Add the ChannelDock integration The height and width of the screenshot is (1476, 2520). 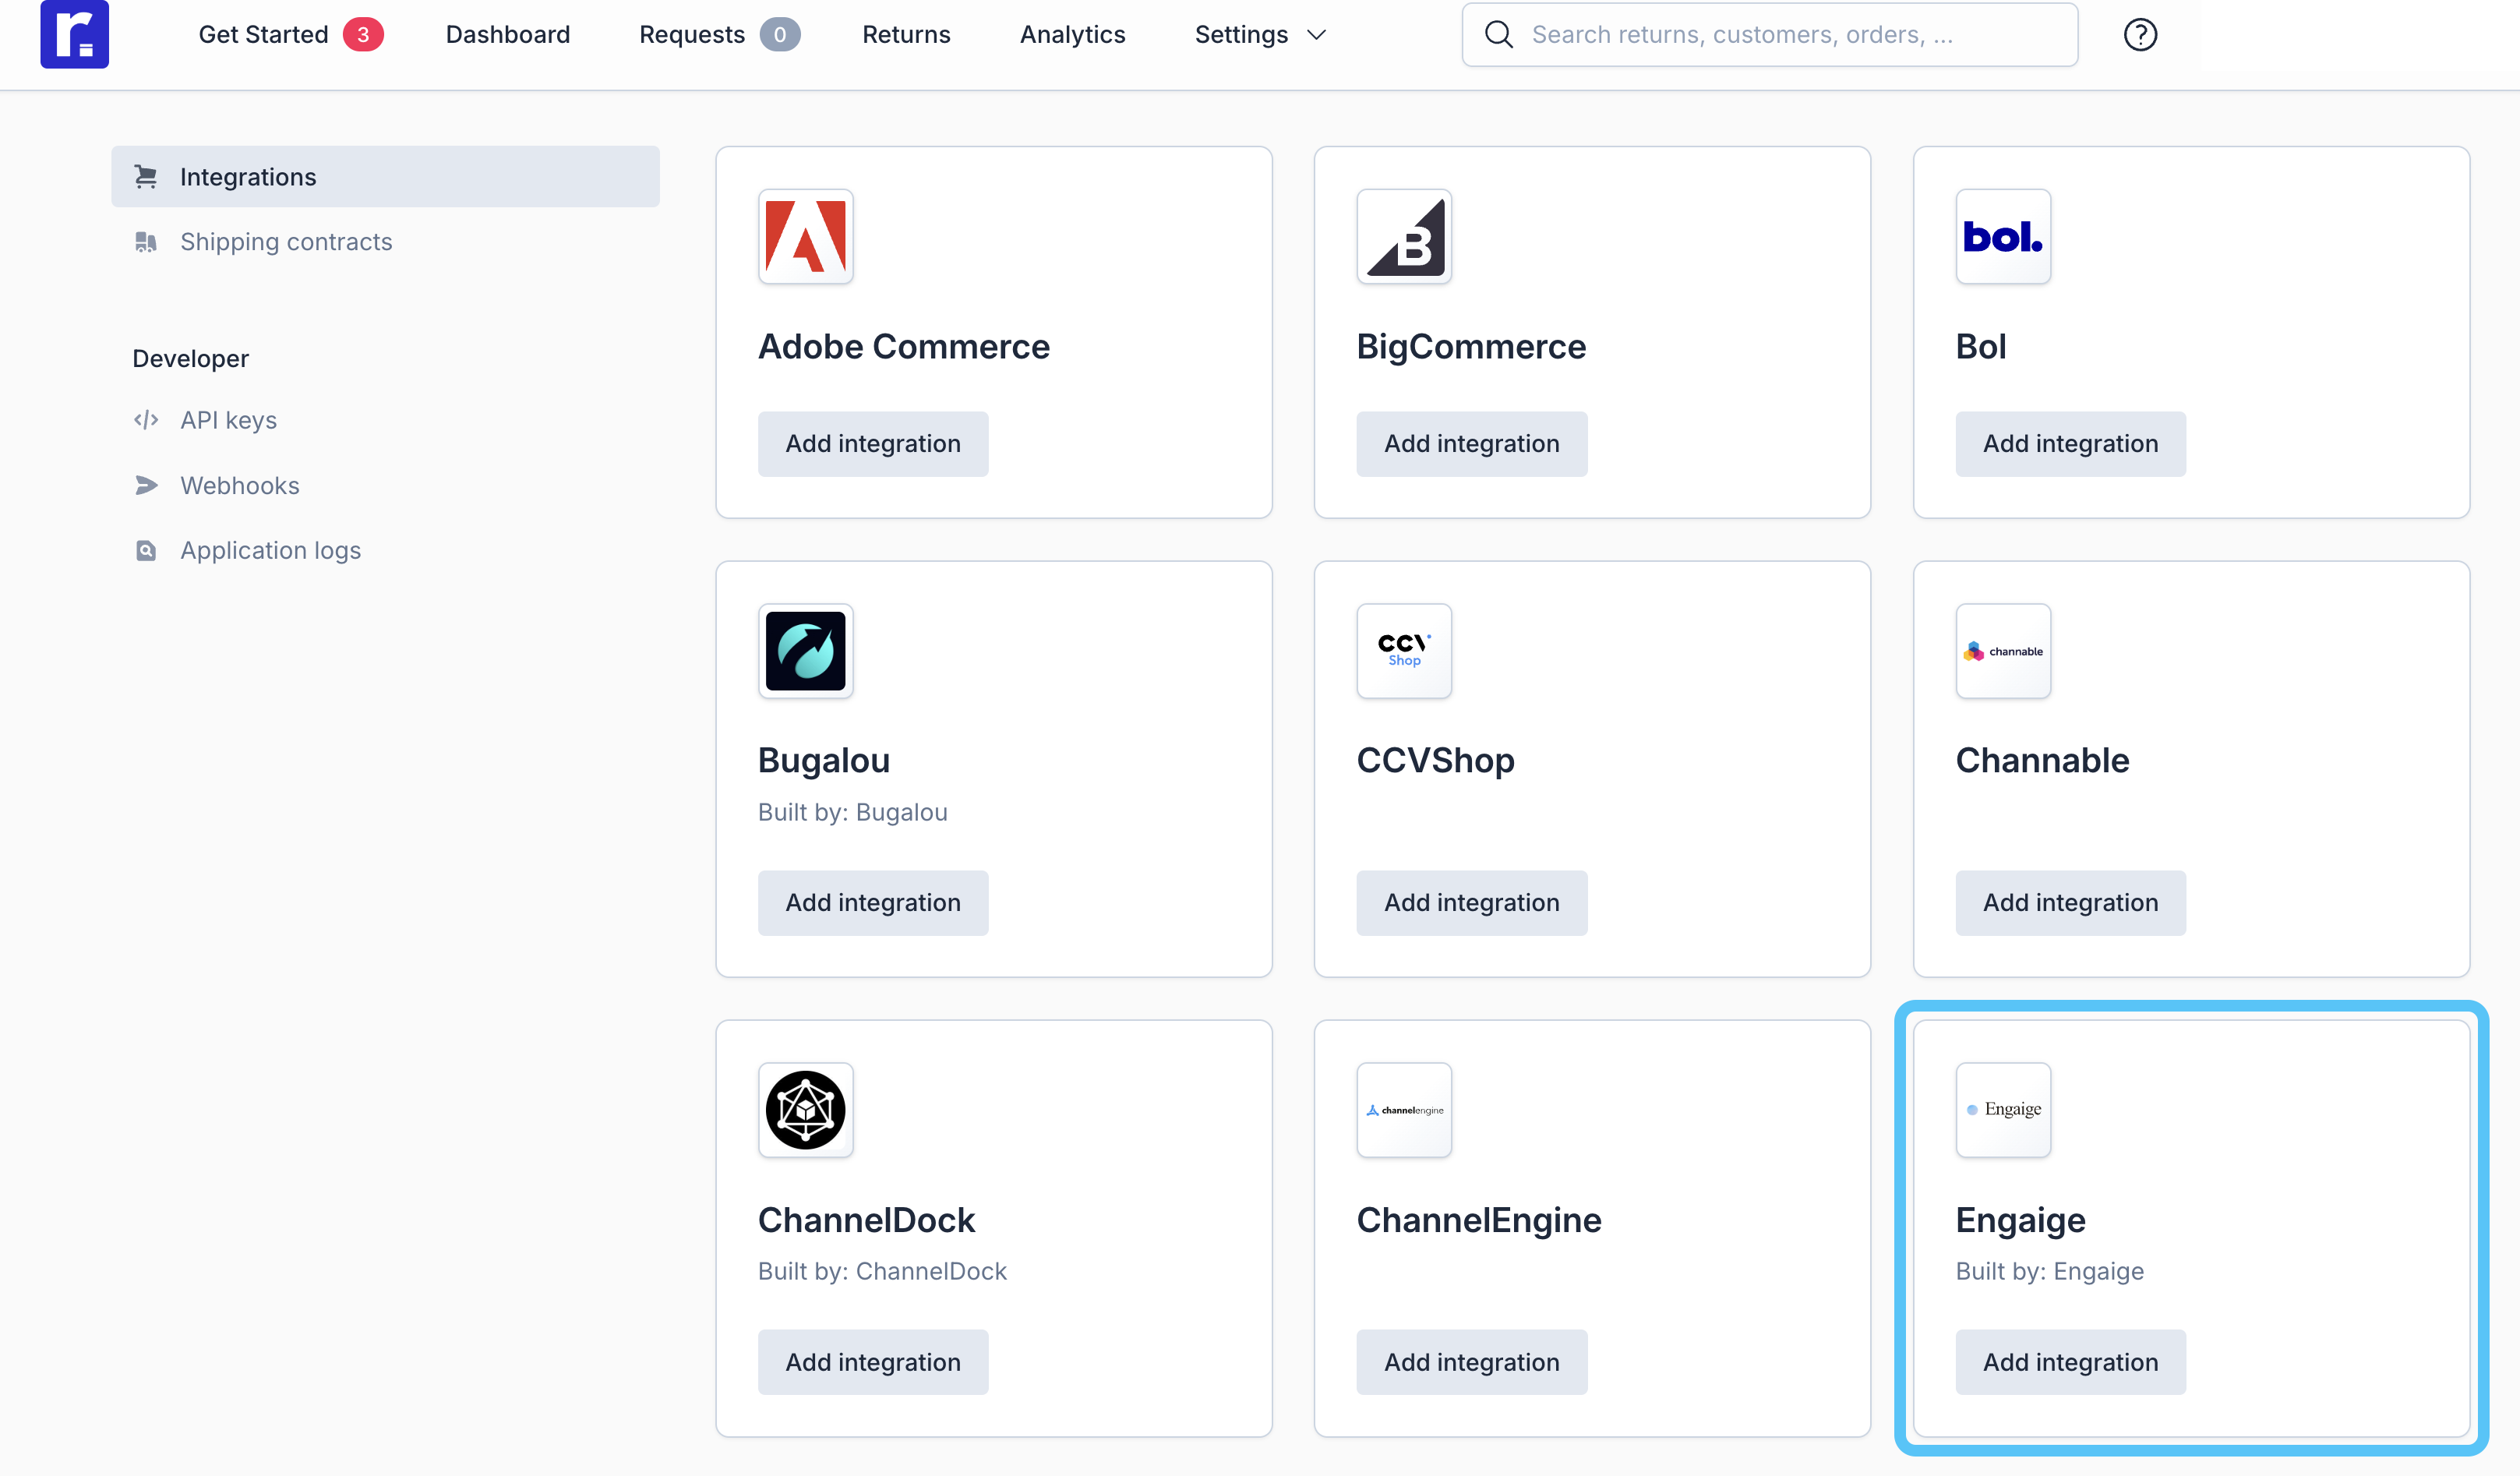click(x=873, y=1362)
